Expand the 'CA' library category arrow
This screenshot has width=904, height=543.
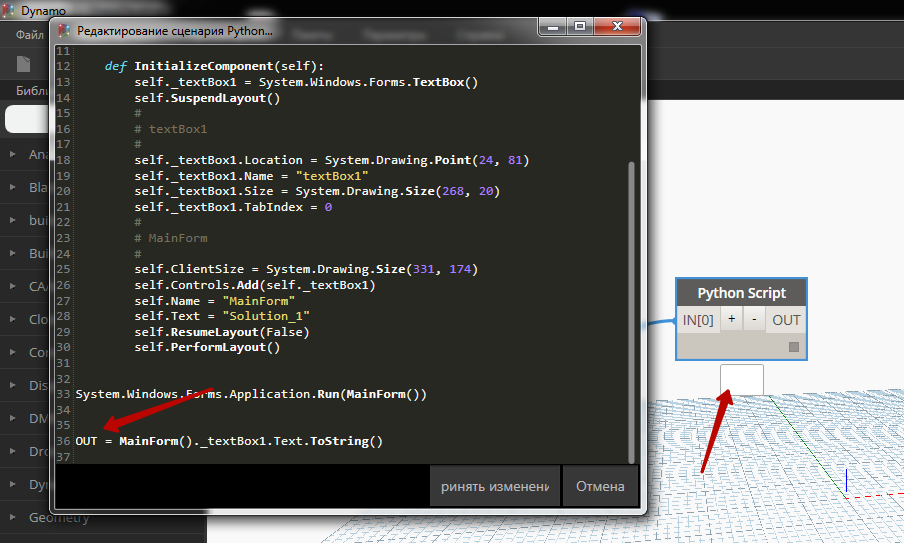12,287
